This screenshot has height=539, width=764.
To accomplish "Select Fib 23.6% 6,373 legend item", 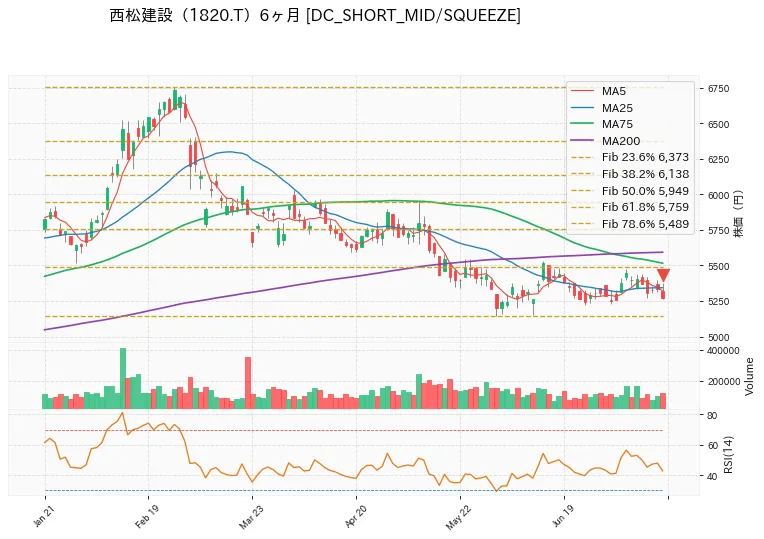I will pos(630,157).
